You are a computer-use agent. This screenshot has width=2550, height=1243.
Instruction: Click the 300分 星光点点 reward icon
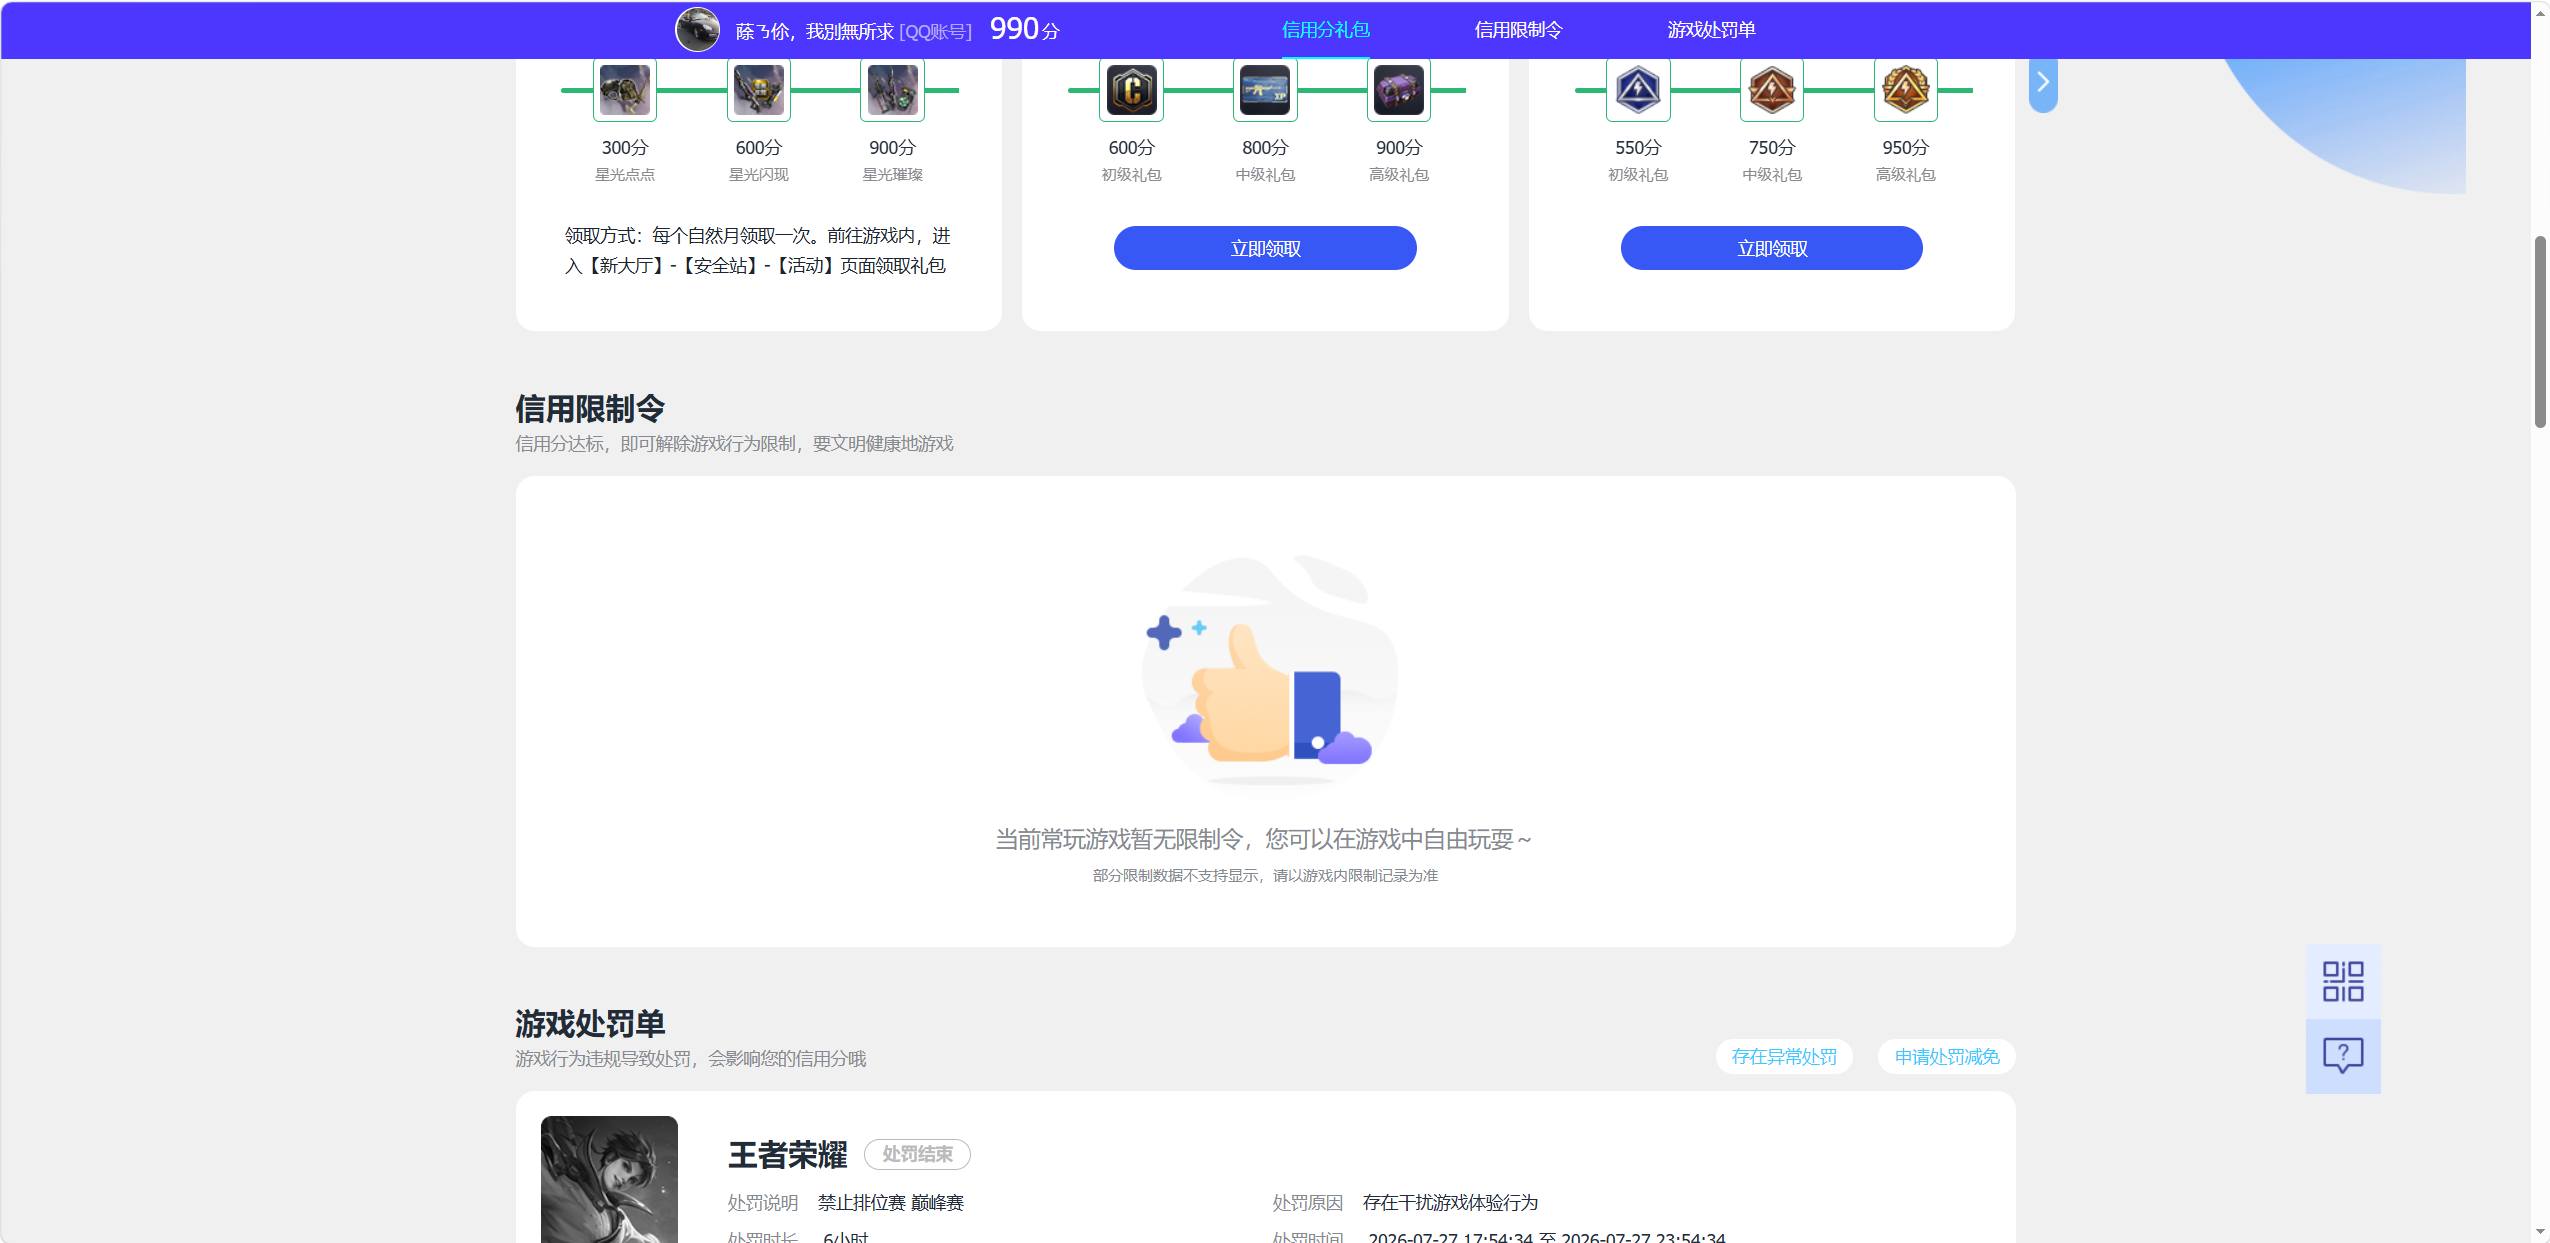(625, 90)
